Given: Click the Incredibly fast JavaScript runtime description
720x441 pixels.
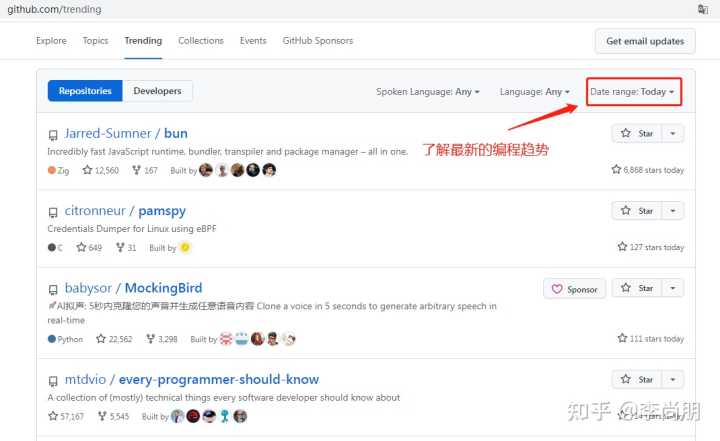Looking at the screenshot, I should [x=227, y=152].
